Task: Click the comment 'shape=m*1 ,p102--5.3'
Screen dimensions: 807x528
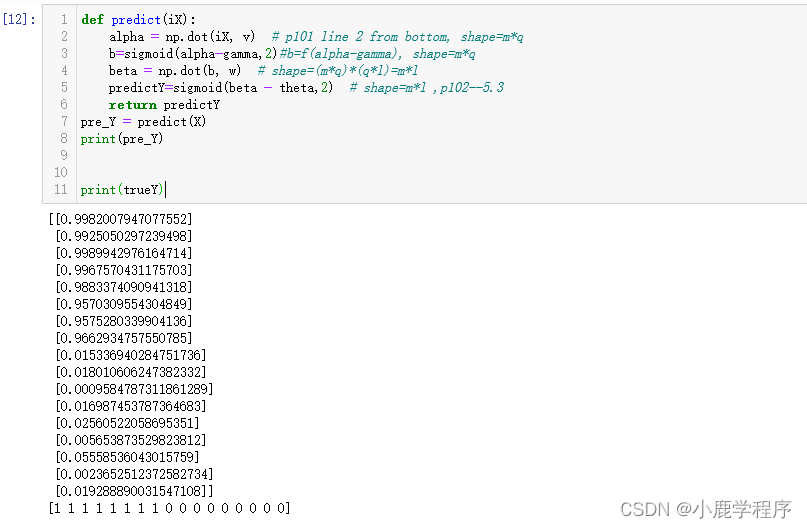Action: click(434, 87)
